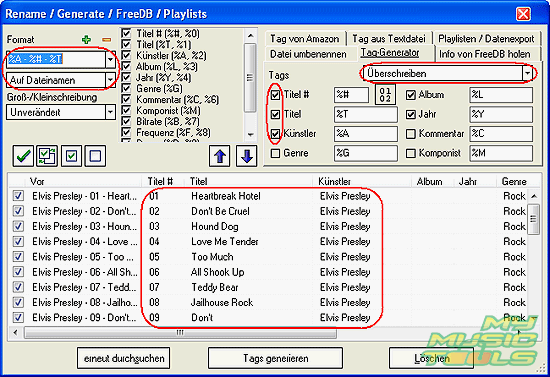
Task: Click Tags generieren button
Action: pyautogui.click(x=275, y=358)
